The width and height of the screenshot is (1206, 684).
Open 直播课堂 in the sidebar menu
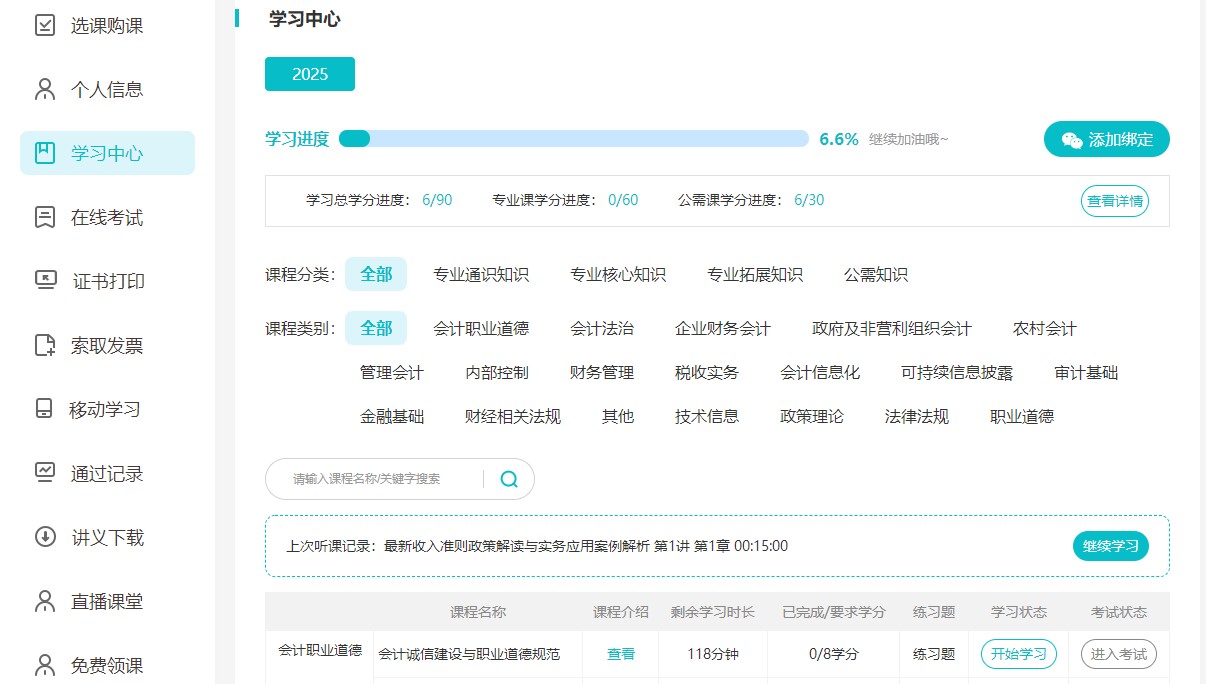click(107, 601)
